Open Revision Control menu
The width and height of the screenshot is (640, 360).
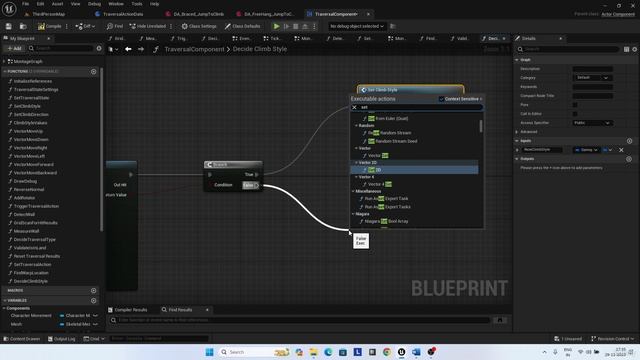click(x=613, y=339)
